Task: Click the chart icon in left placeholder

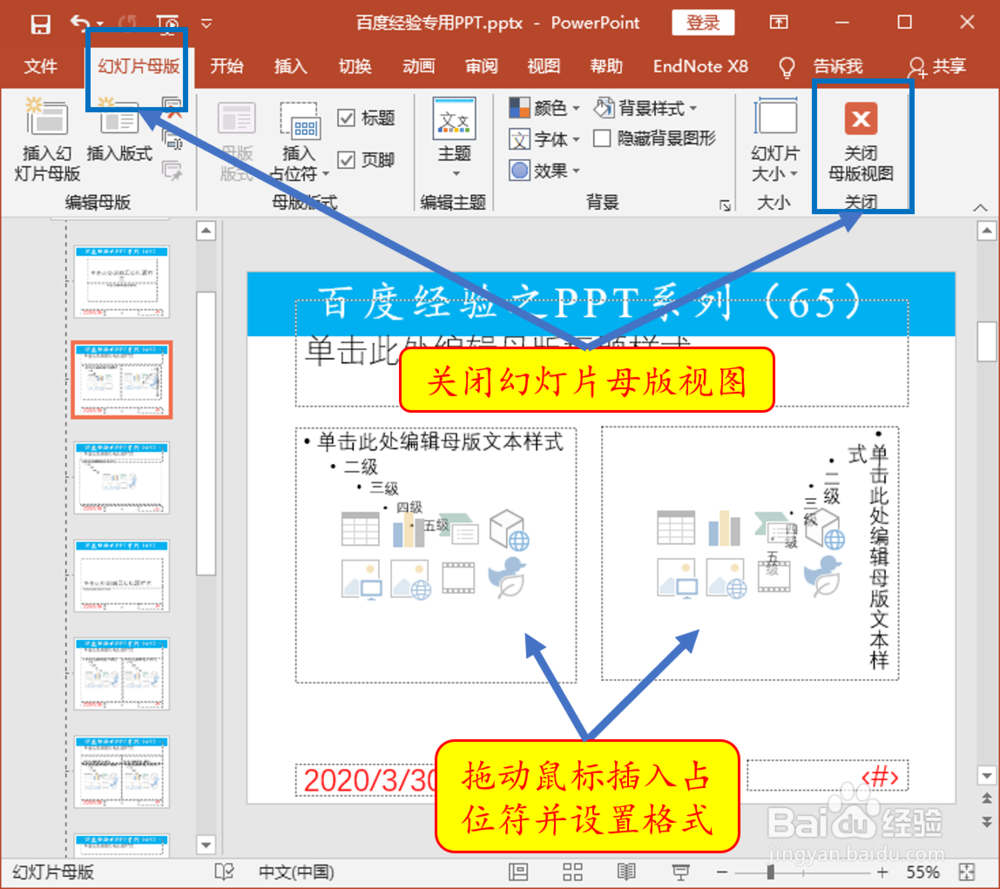Action: (x=409, y=529)
